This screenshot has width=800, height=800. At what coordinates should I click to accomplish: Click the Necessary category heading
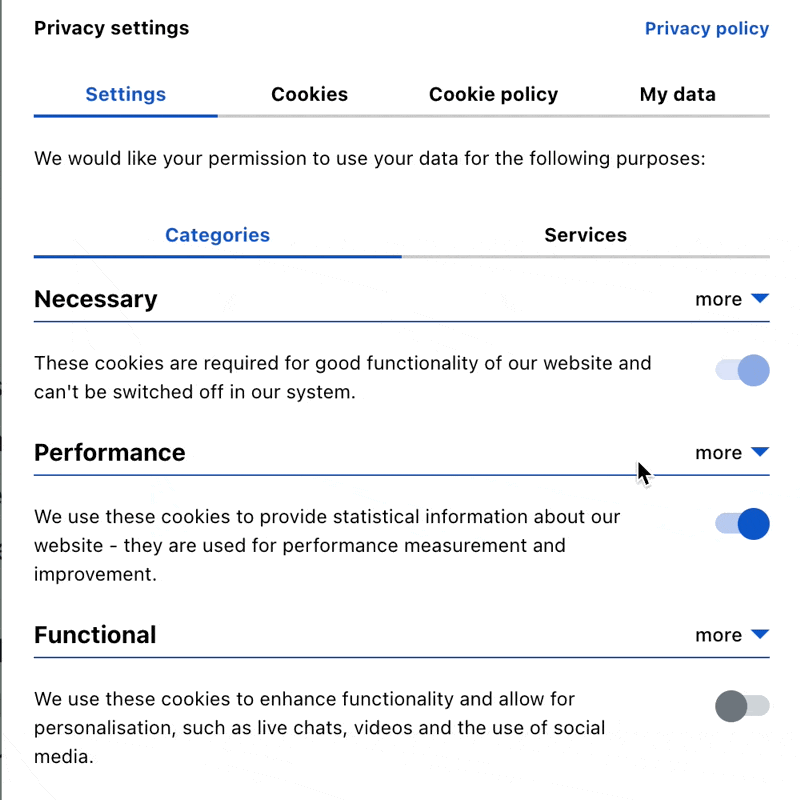95,299
